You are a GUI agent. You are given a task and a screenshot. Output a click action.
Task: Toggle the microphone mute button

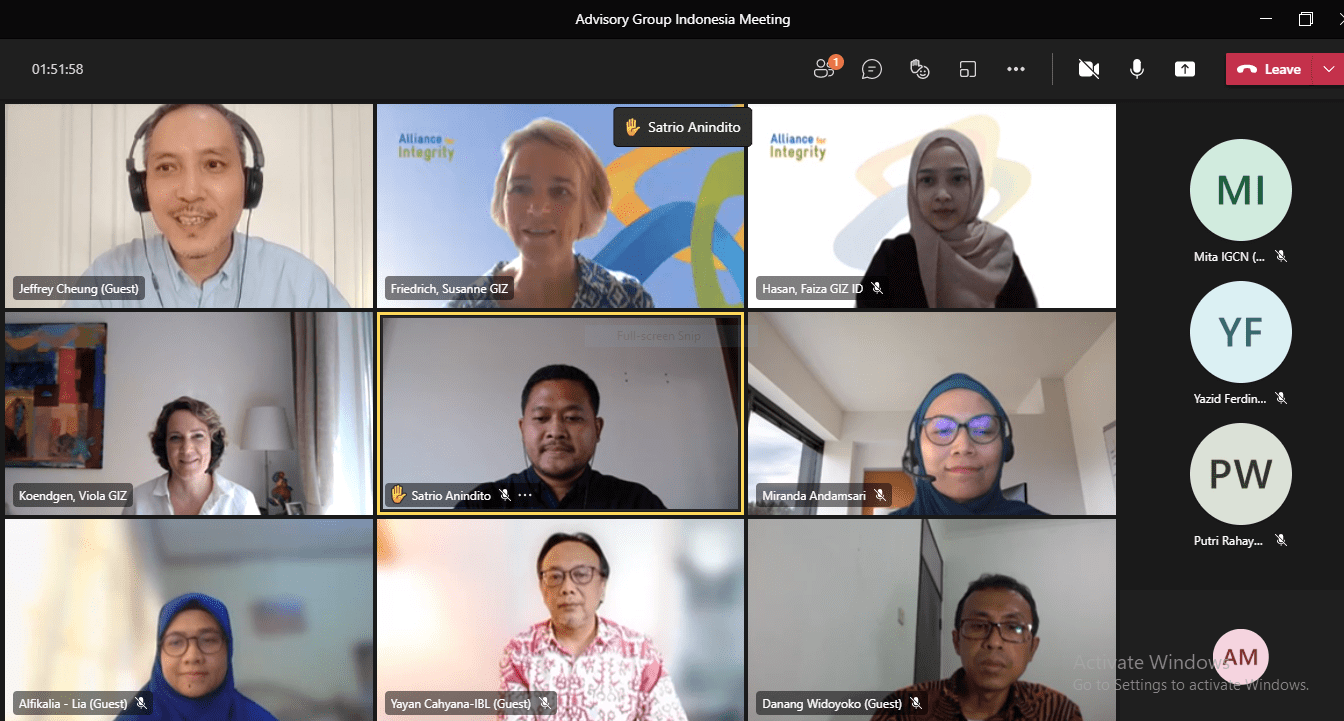pyautogui.click(x=1137, y=69)
